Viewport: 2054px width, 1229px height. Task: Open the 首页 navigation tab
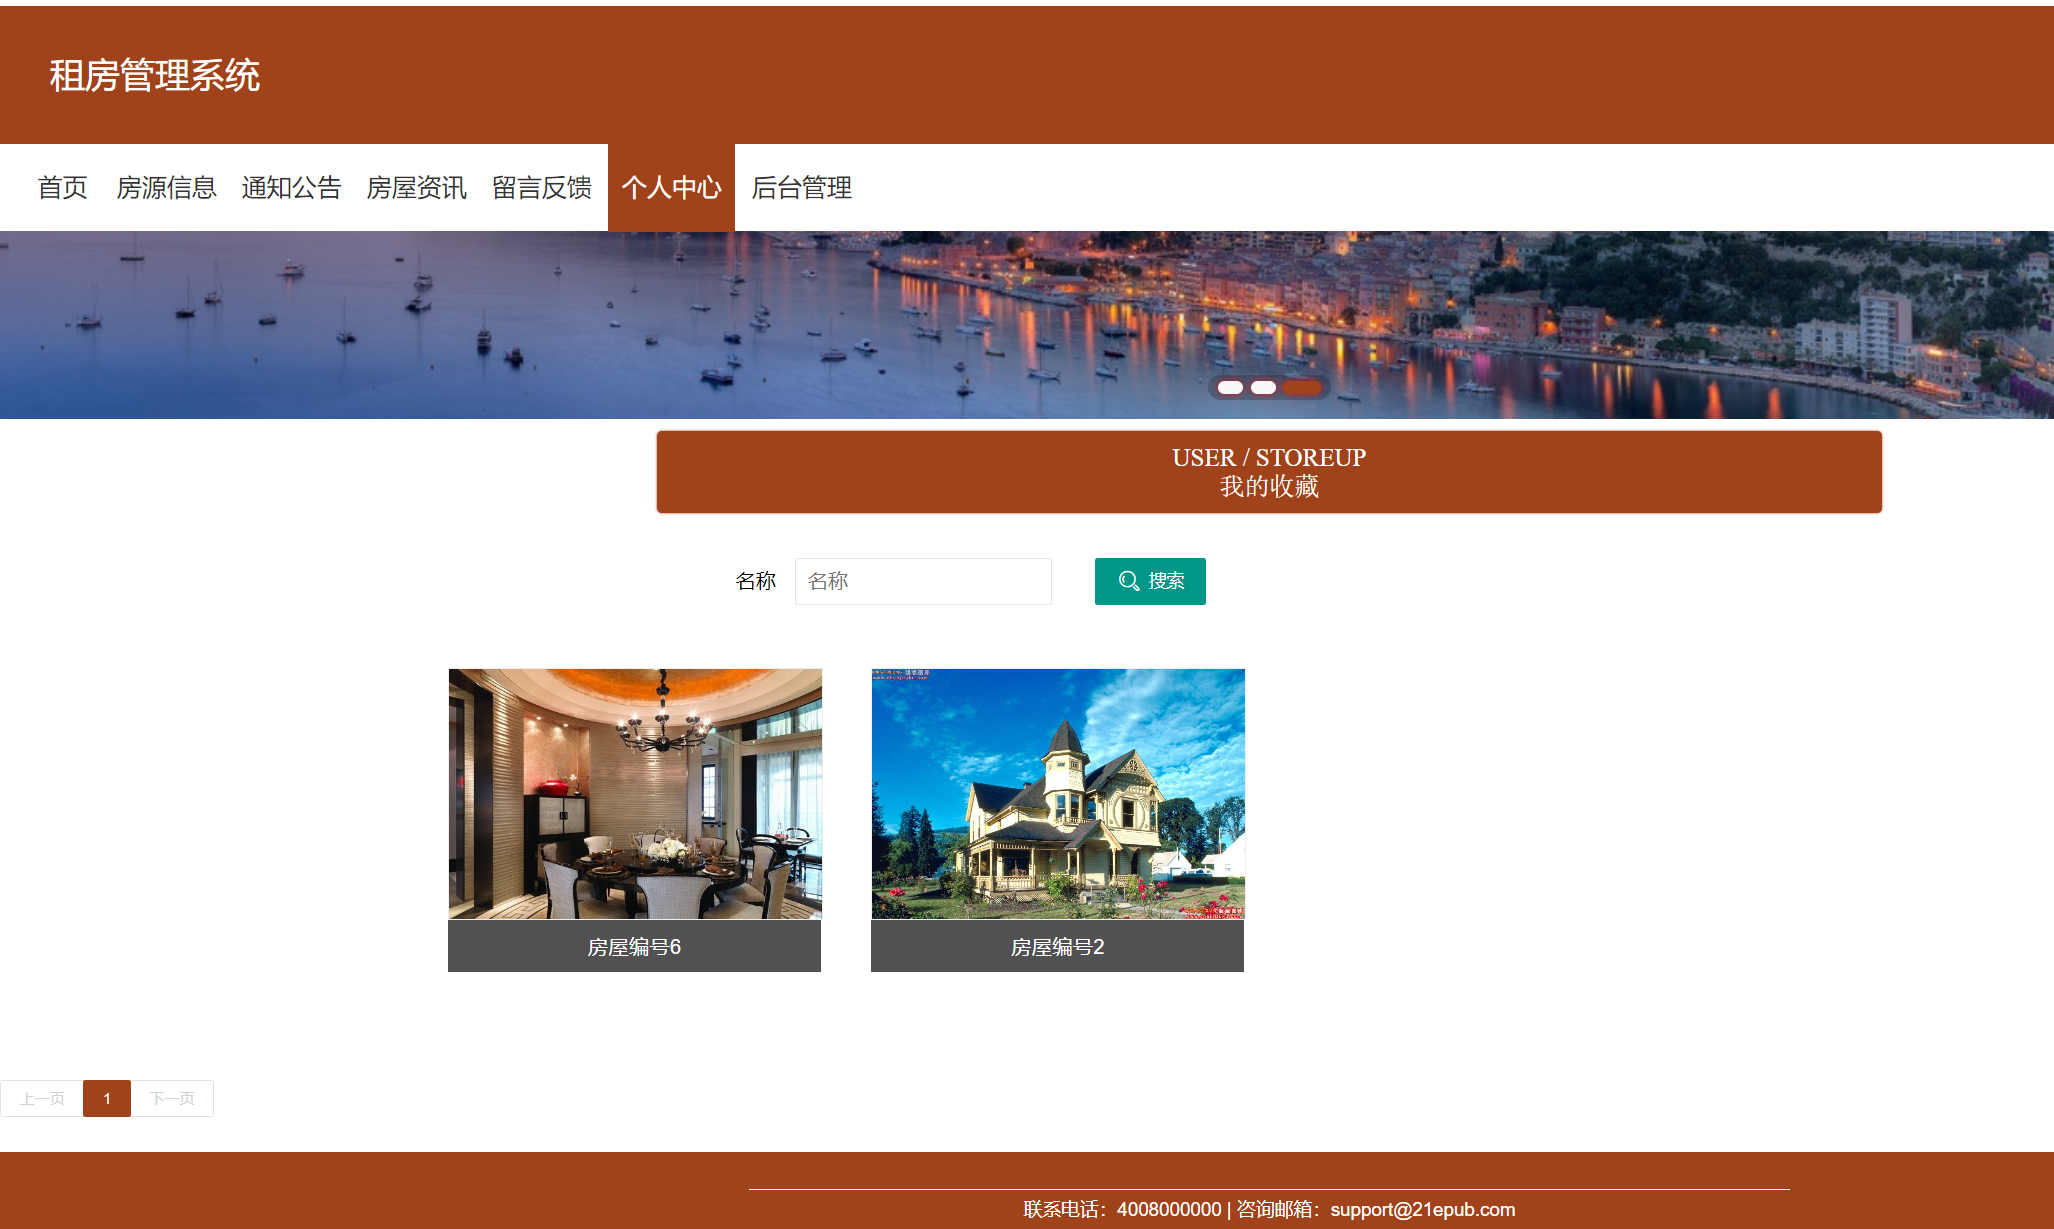(62, 187)
